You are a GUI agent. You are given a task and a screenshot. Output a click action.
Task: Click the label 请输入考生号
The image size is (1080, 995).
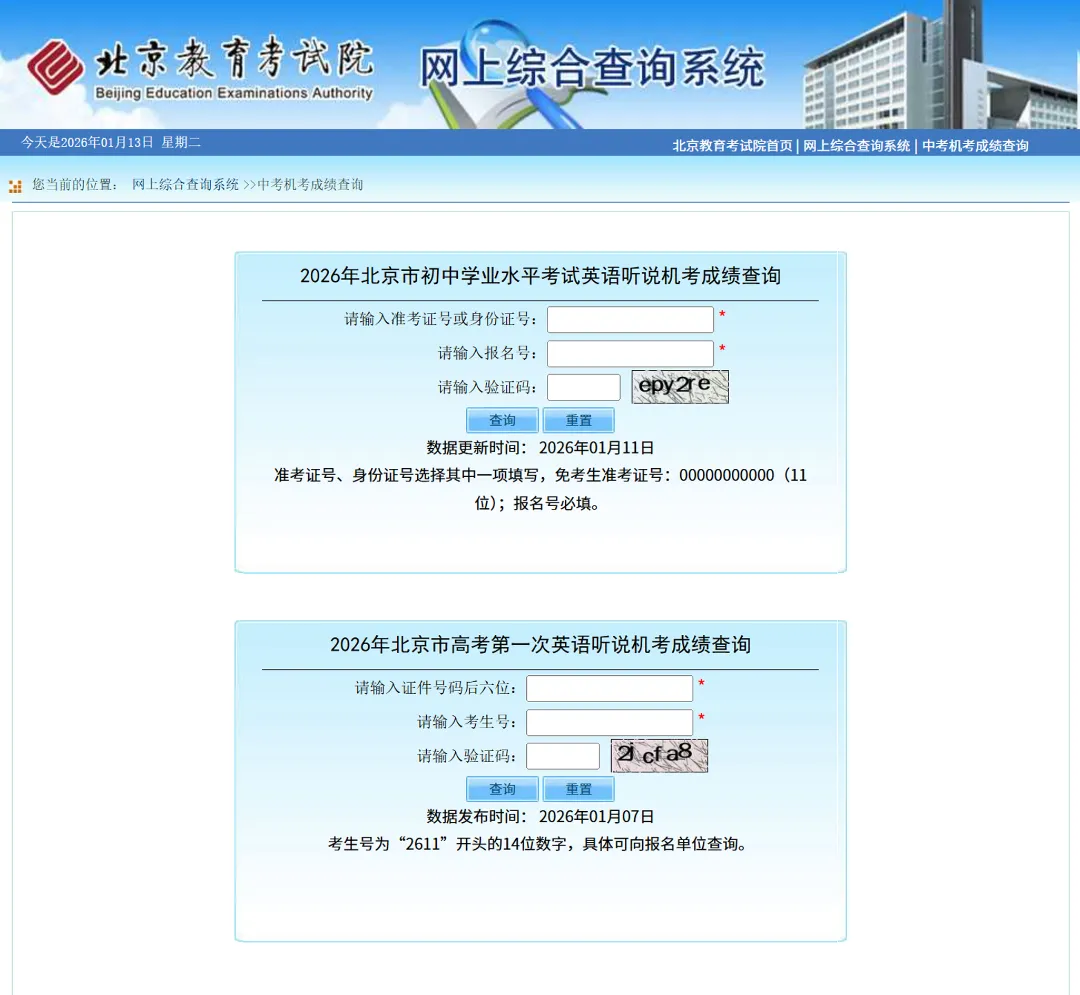coord(467,722)
